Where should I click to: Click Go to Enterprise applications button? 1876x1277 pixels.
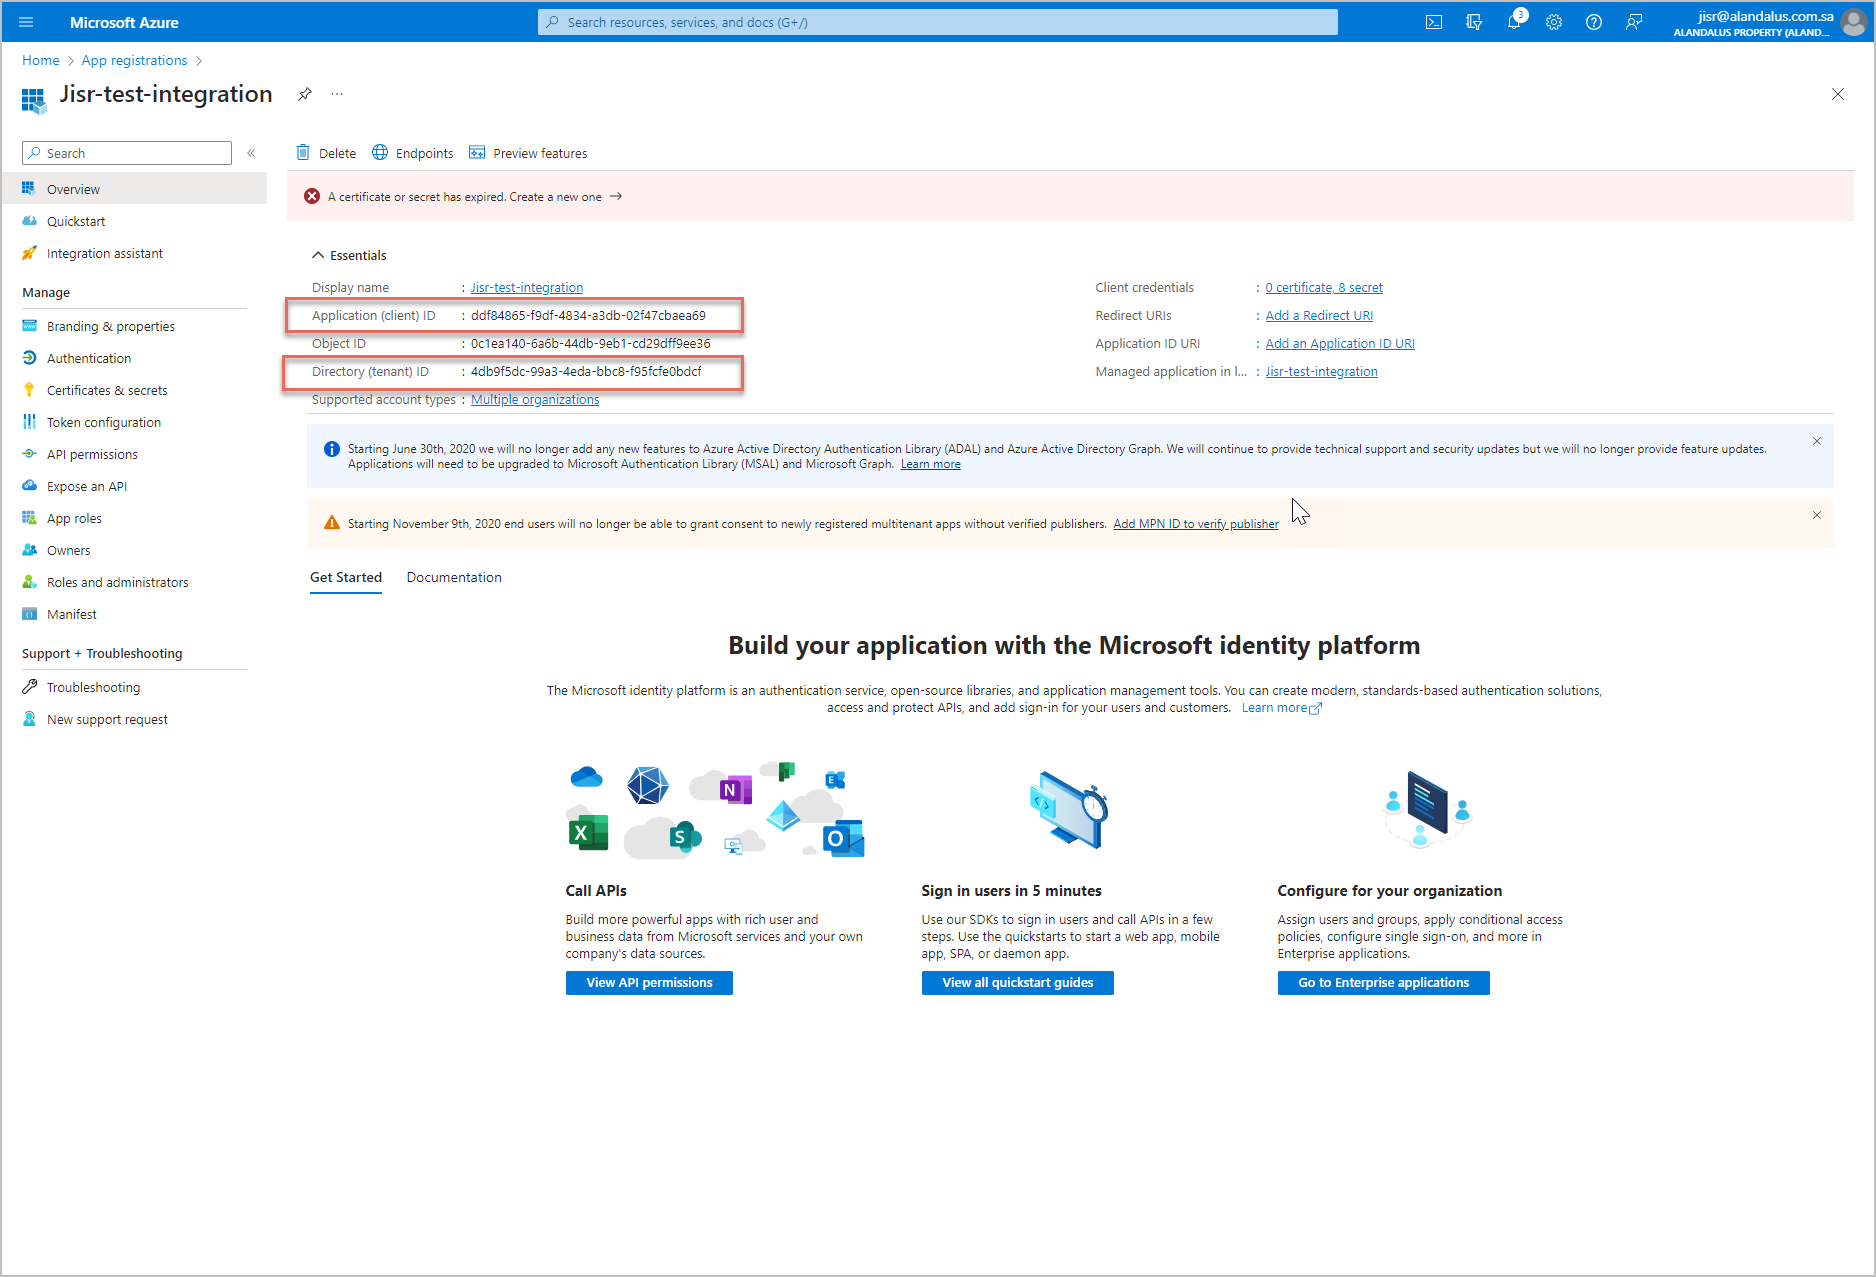pyautogui.click(x=1383, y=983)
